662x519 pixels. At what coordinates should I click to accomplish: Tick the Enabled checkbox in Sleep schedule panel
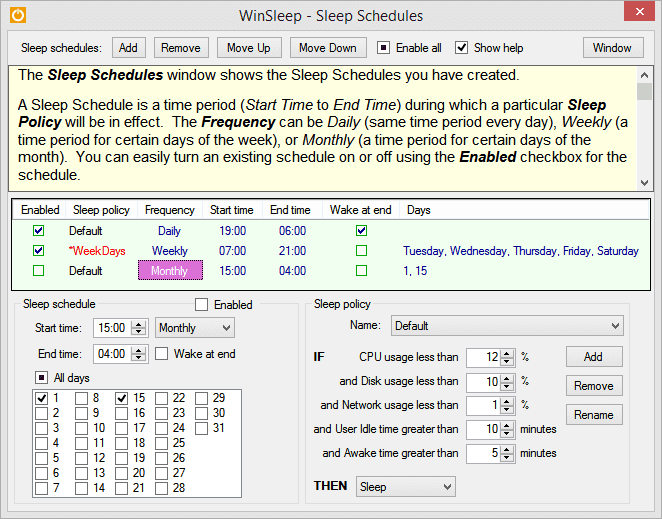click(201, 304)
